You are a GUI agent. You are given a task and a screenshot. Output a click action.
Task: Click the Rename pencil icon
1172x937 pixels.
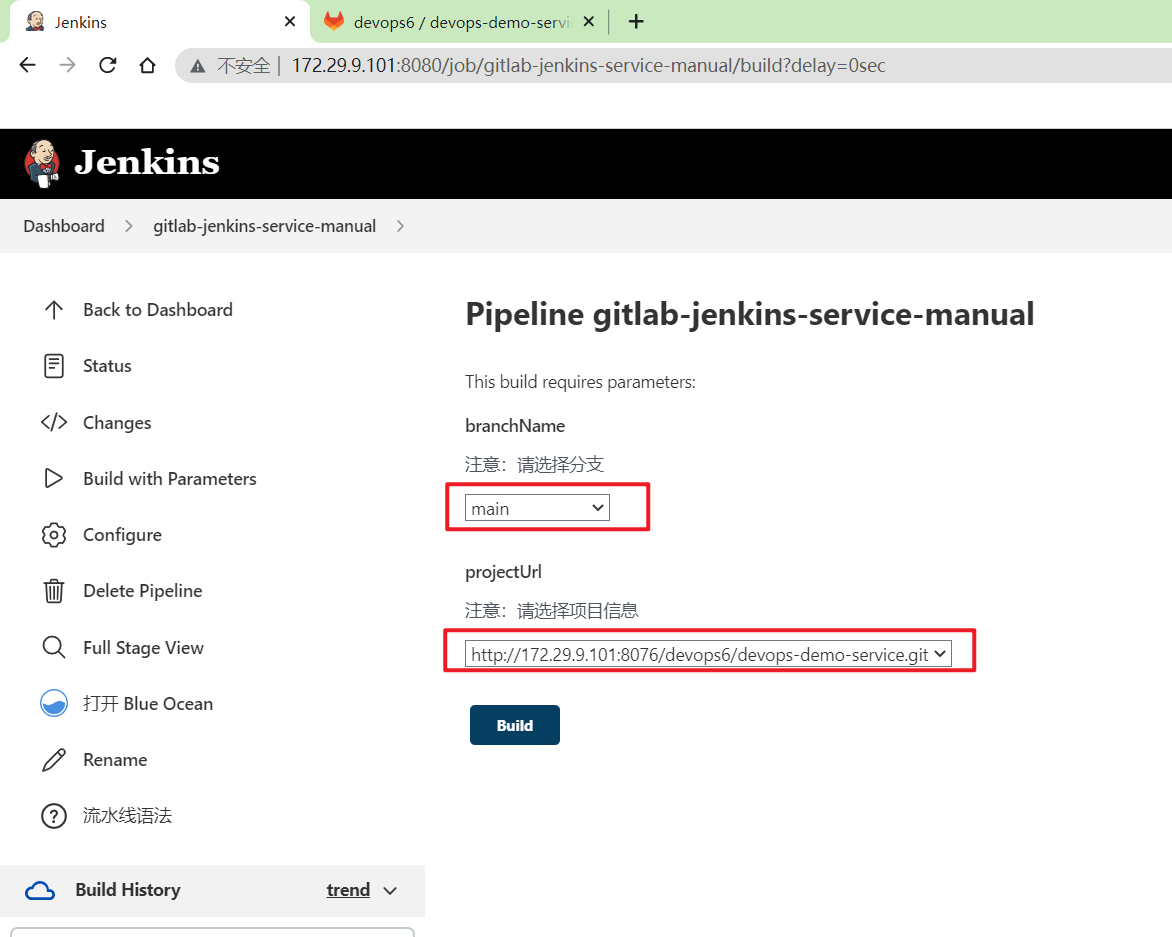54,760
